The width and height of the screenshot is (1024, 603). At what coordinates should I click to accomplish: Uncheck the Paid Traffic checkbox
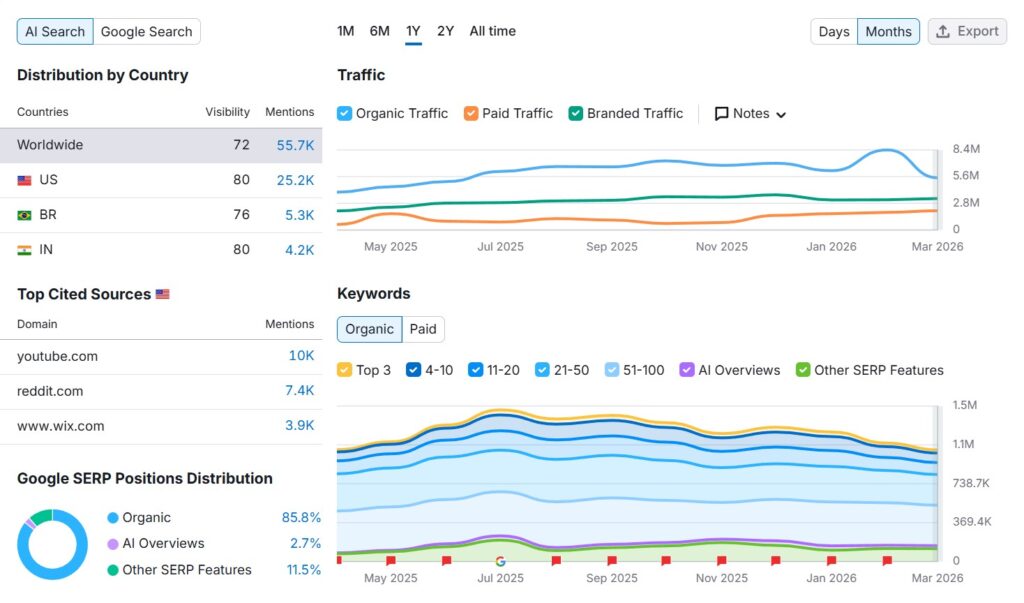(x=471, y=113)
